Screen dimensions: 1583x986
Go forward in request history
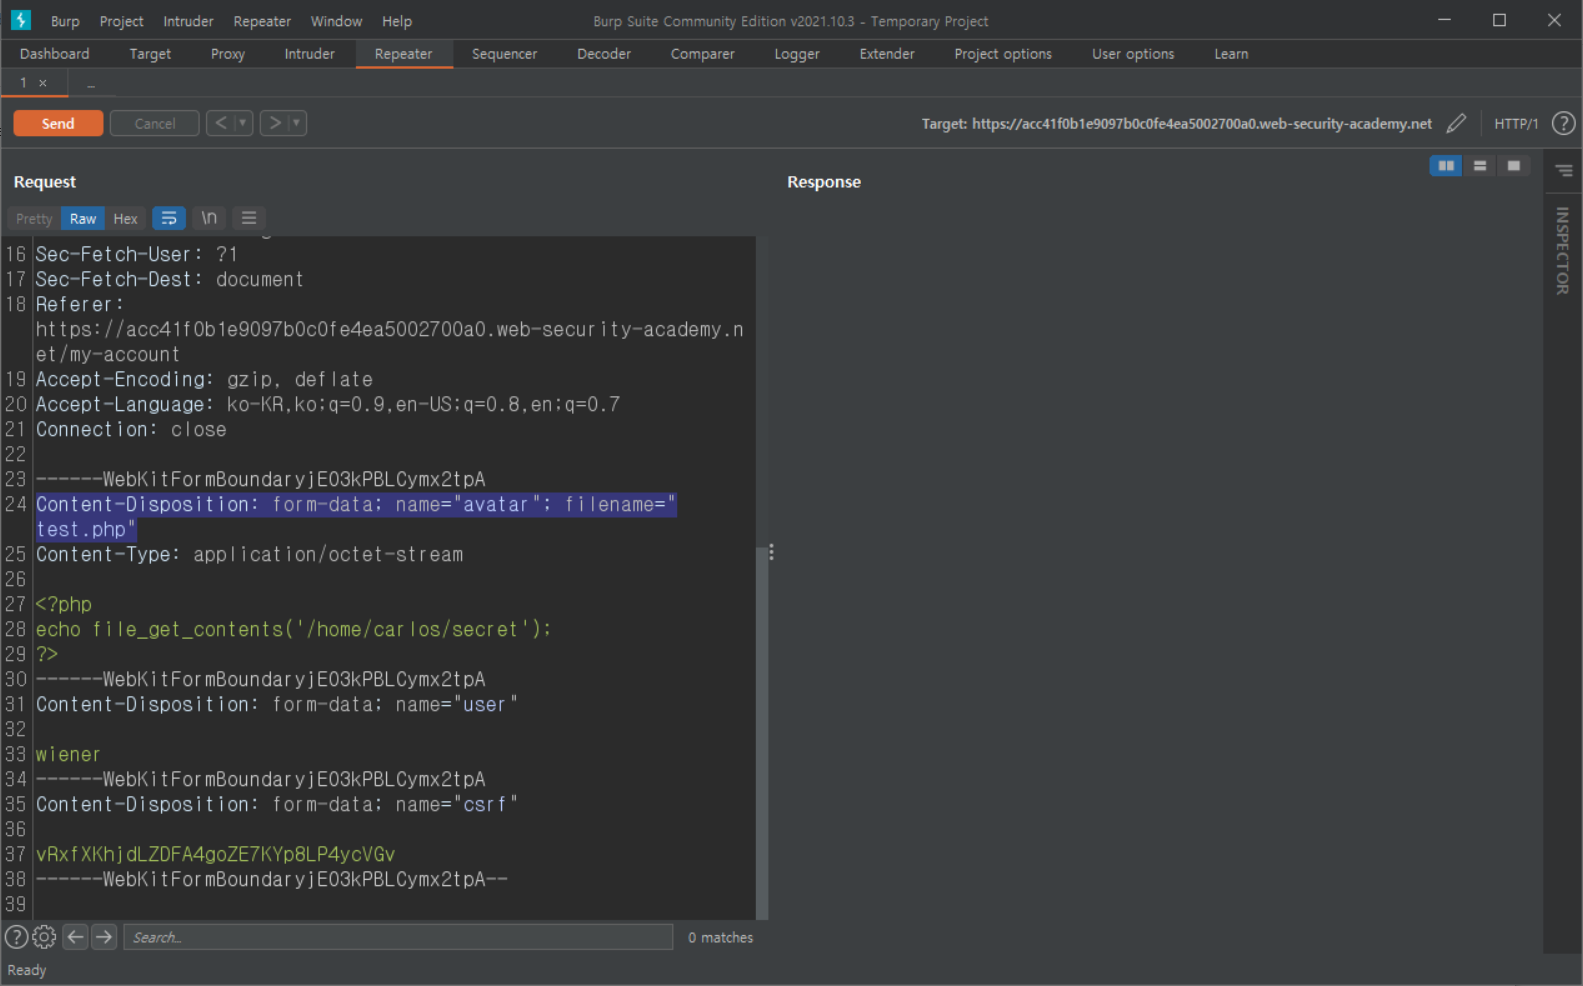tap(274, 123)
